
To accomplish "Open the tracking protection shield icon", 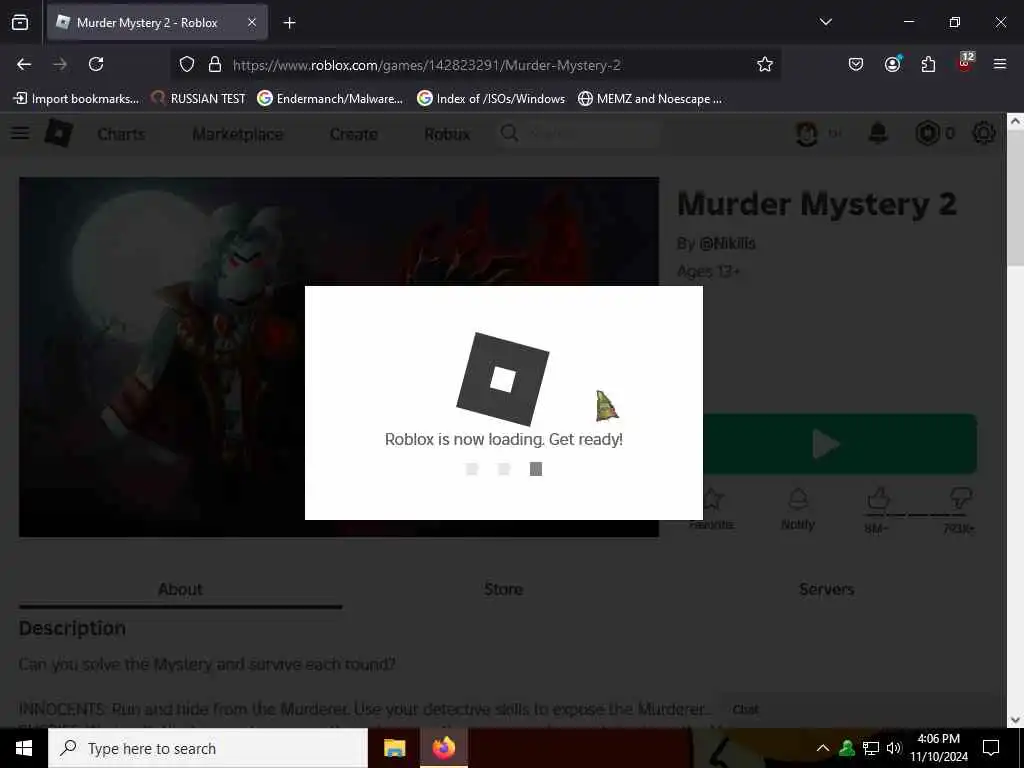I will pyautogui.click(x=187, y=64).
